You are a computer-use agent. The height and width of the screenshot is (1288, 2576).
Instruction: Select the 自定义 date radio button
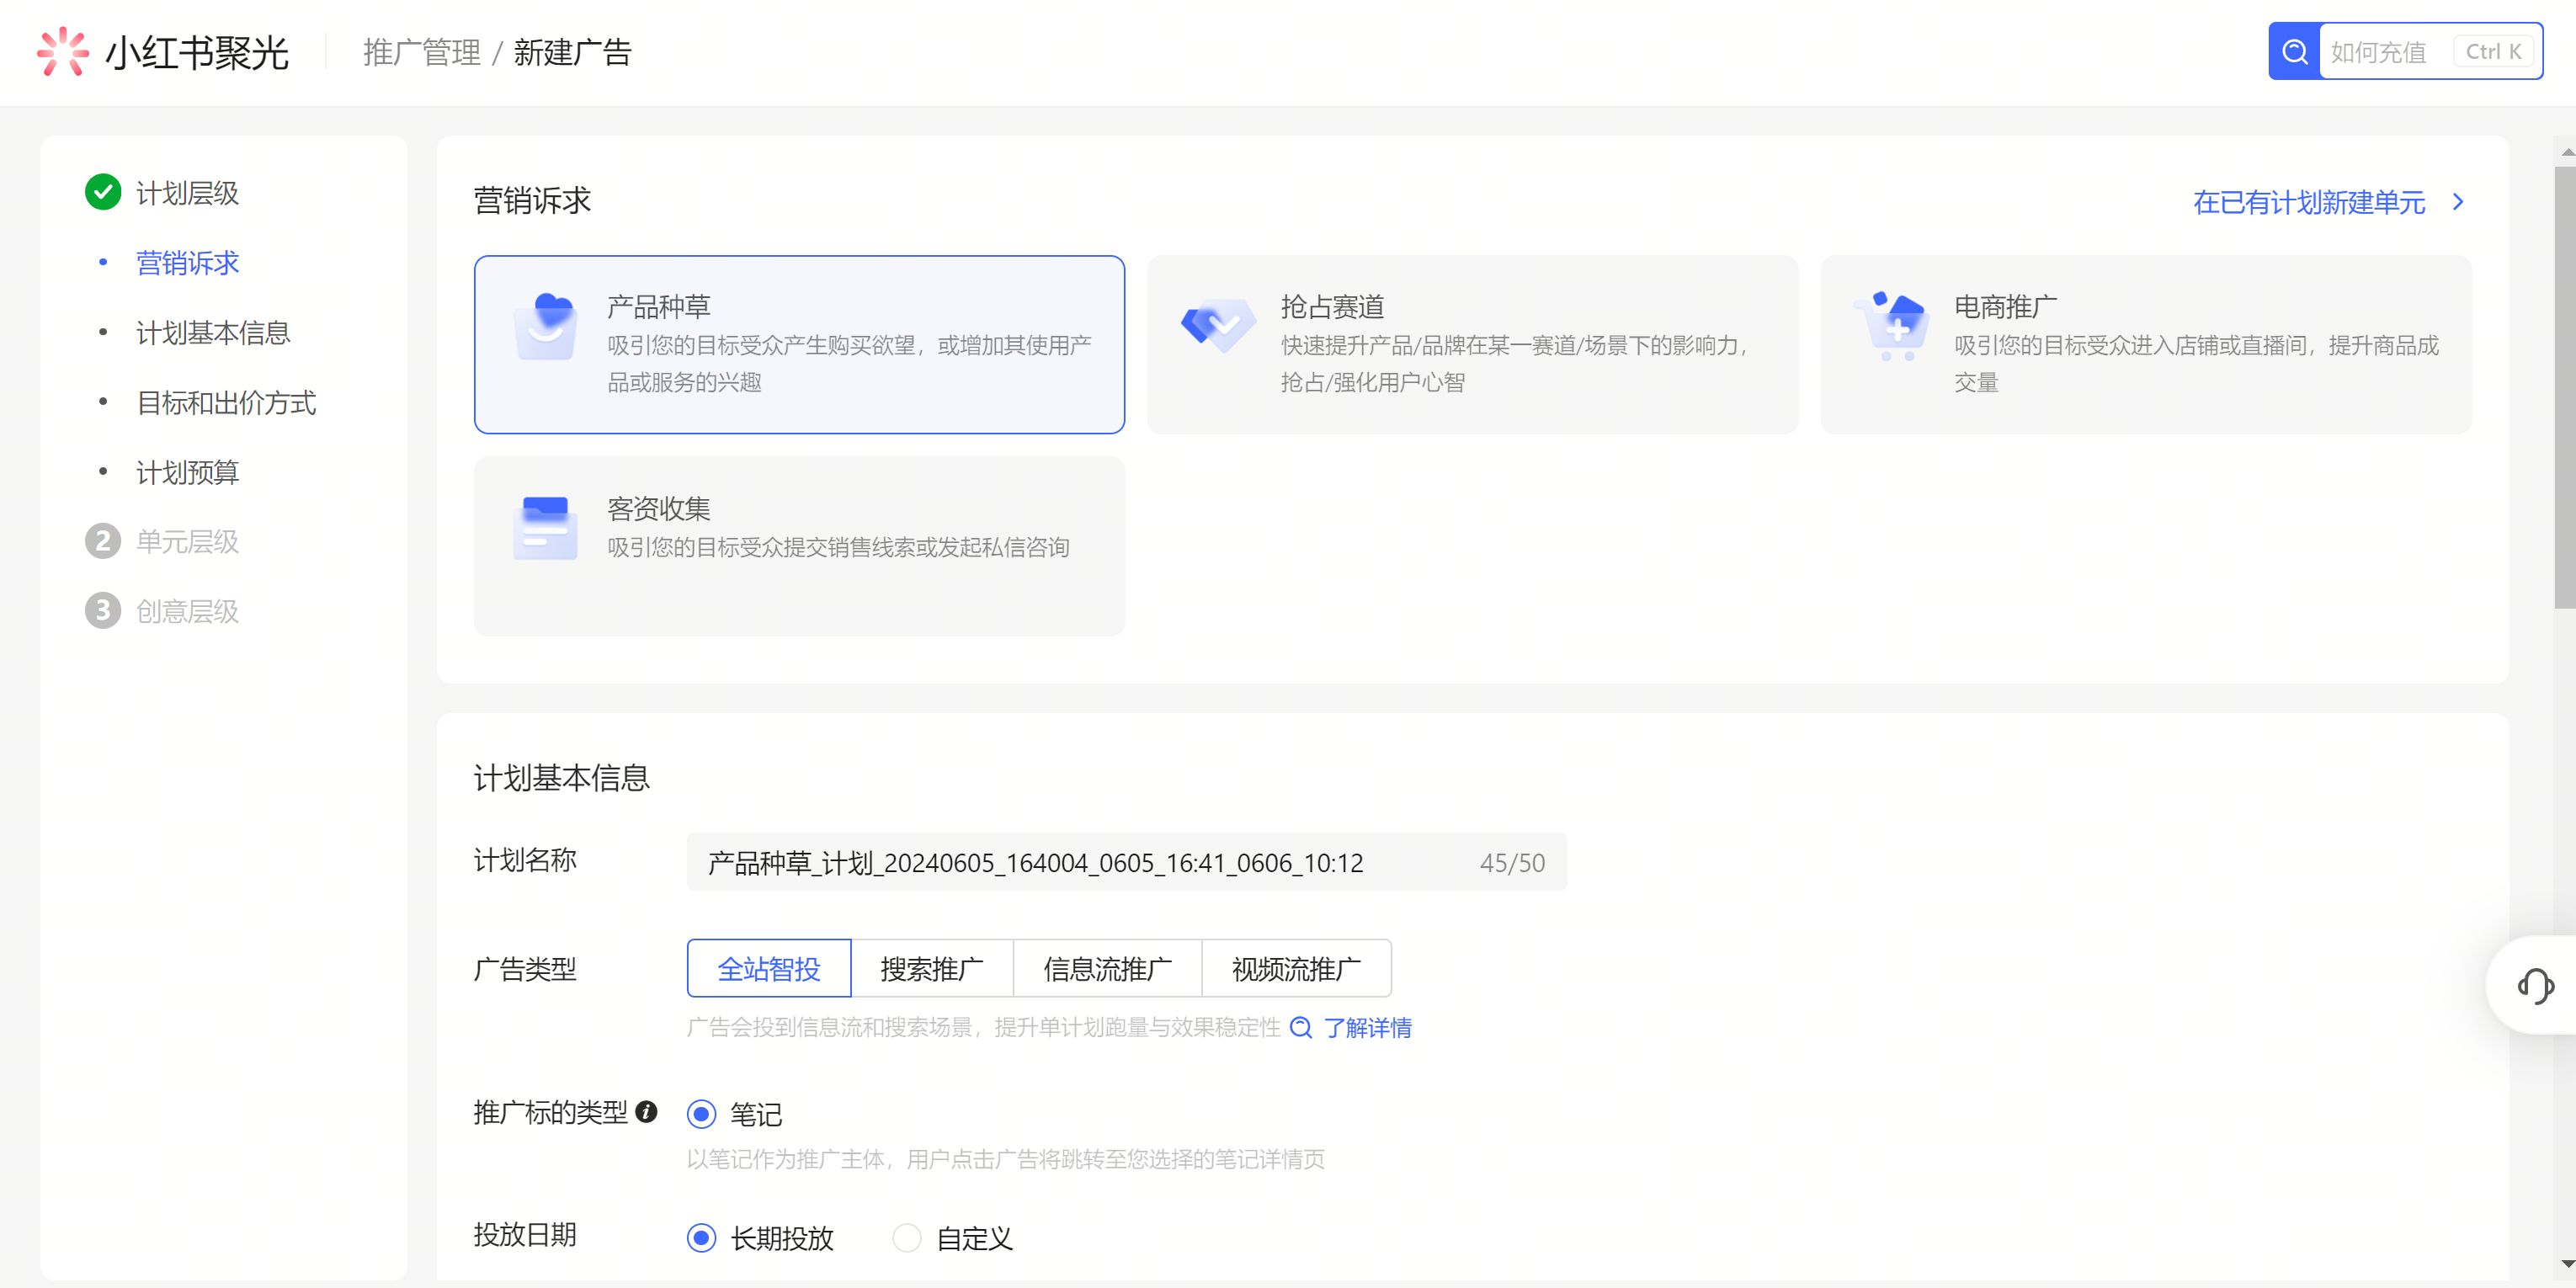click(x=906, y=1237)
